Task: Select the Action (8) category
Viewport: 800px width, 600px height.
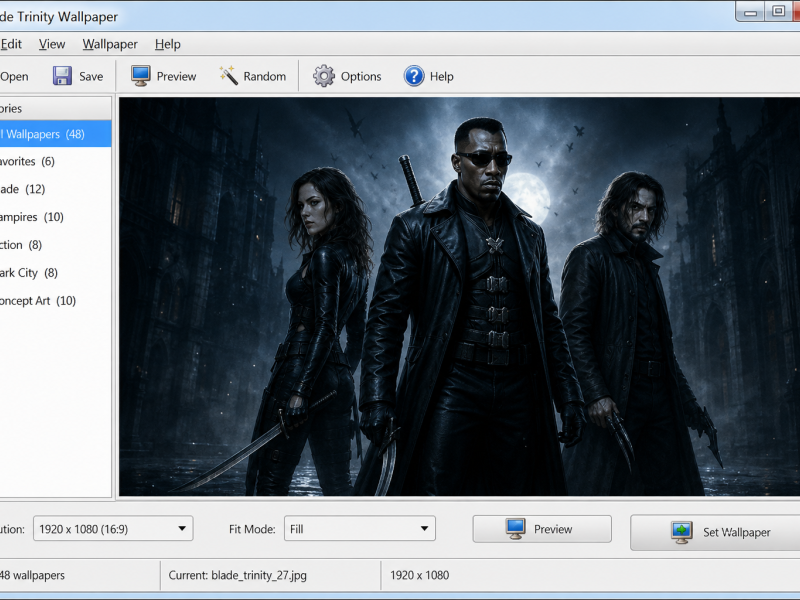Action: [x=55, y=245]
